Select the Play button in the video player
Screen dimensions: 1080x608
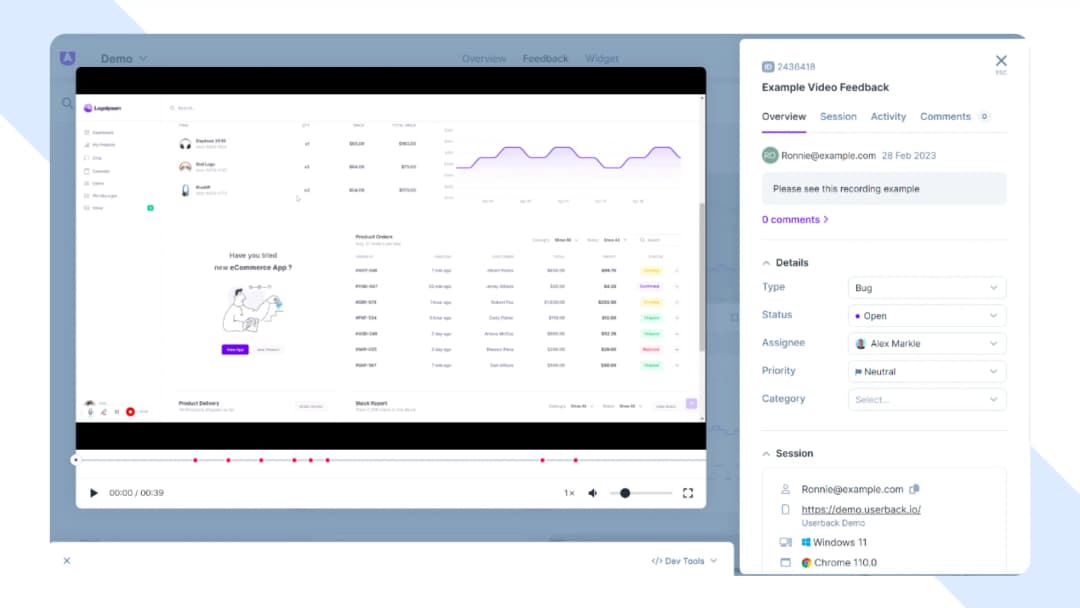coord(93,492)
